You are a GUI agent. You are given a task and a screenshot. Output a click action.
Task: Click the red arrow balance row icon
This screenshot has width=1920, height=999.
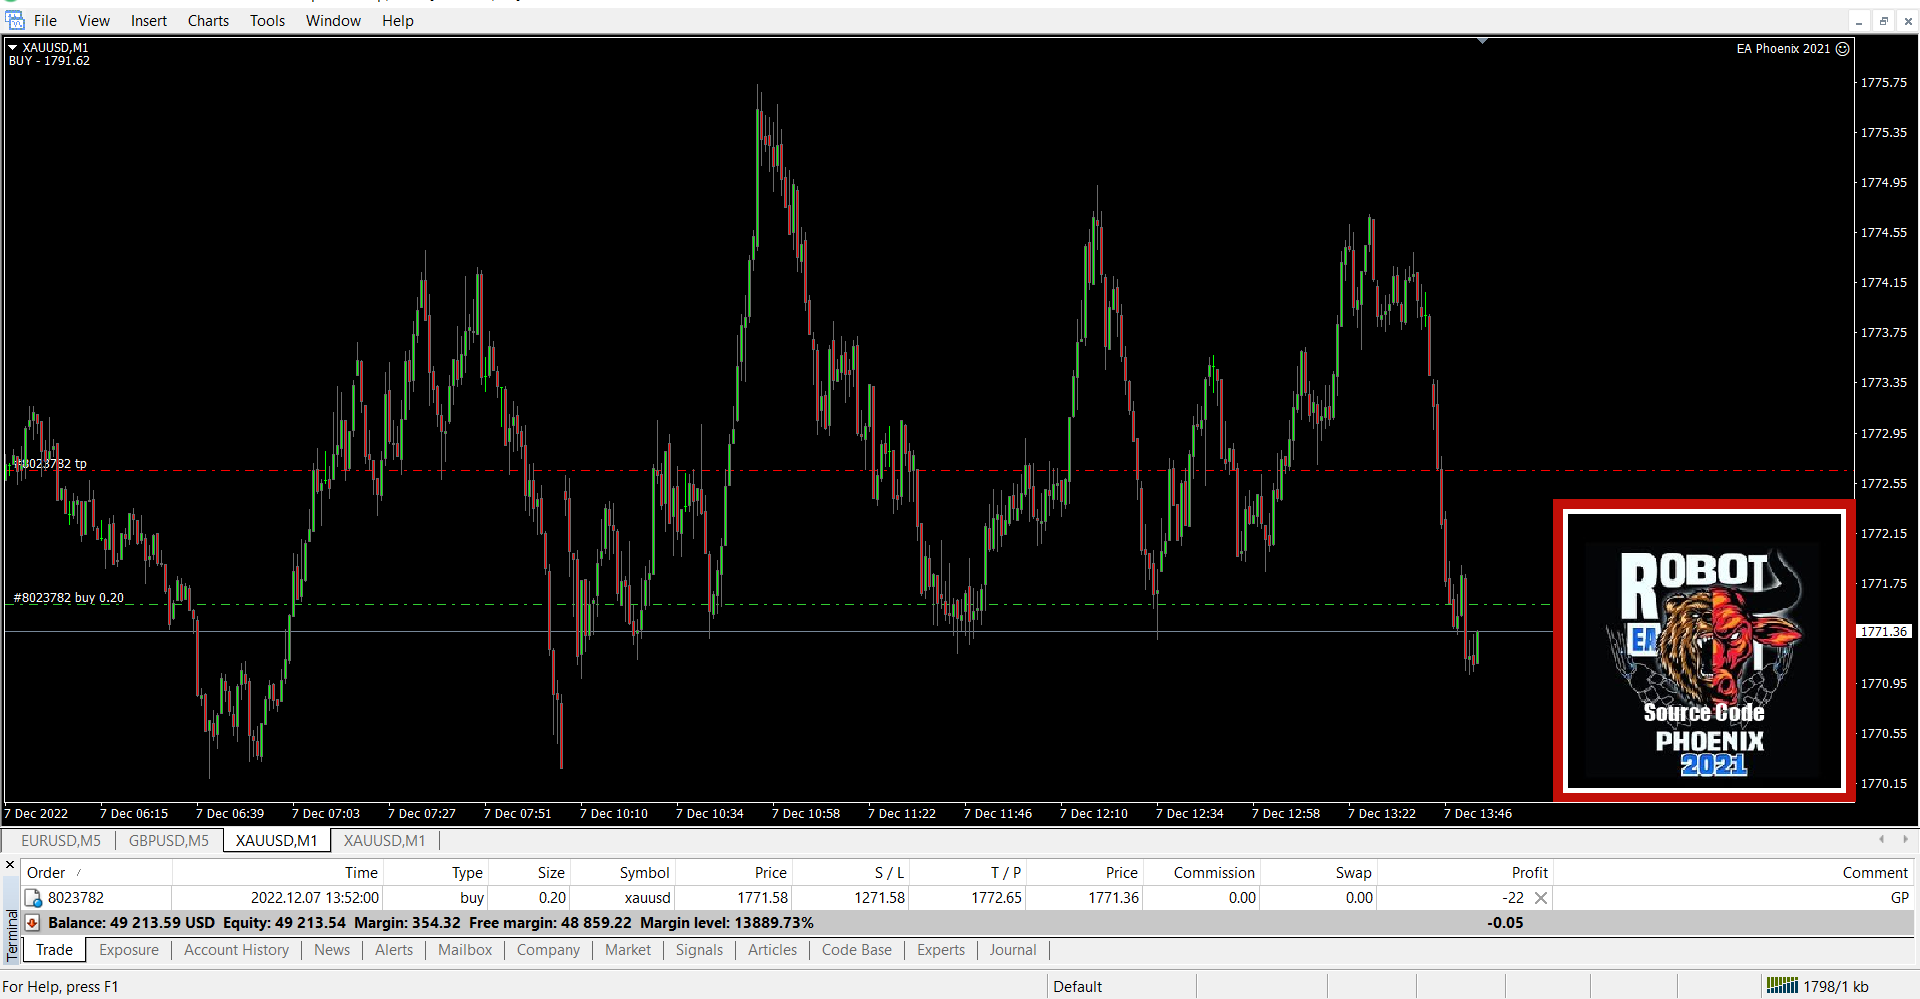pyautogui.click(x=33, y=922)
